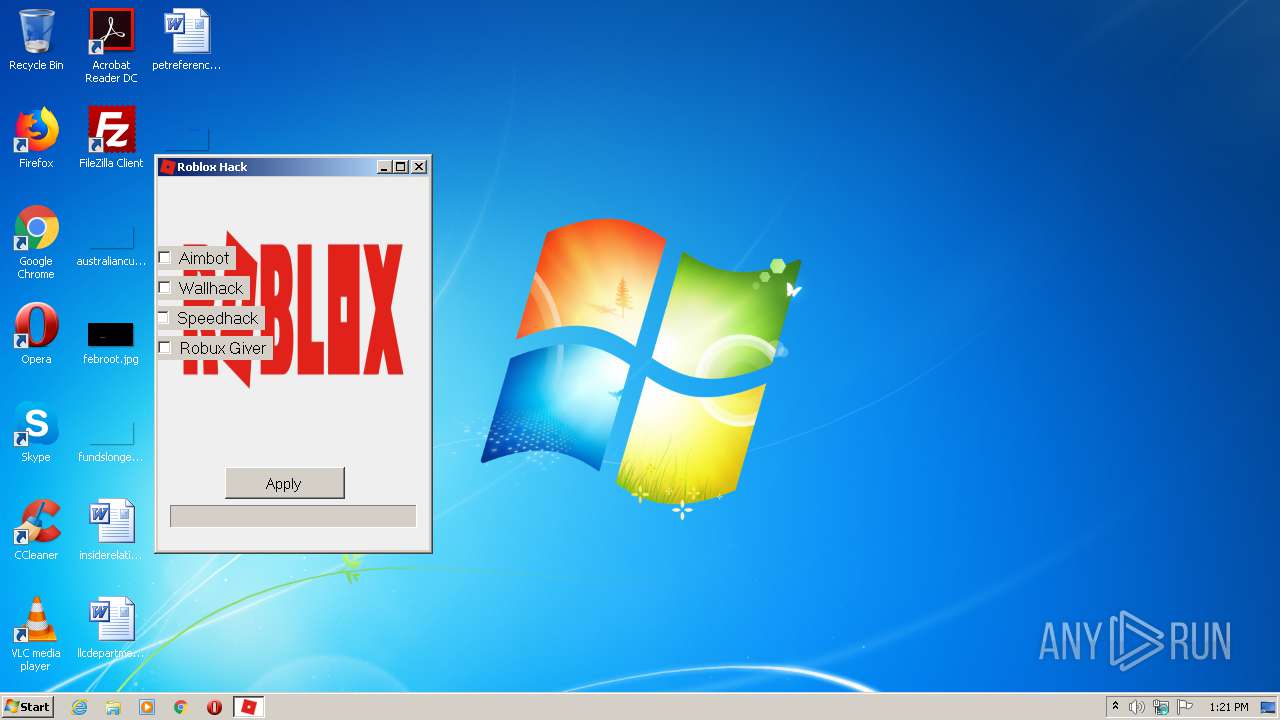This screenshot has width=1280, height=720.
Task: Maximize the Roblox Hack window
Action: (x=401, y=167)
